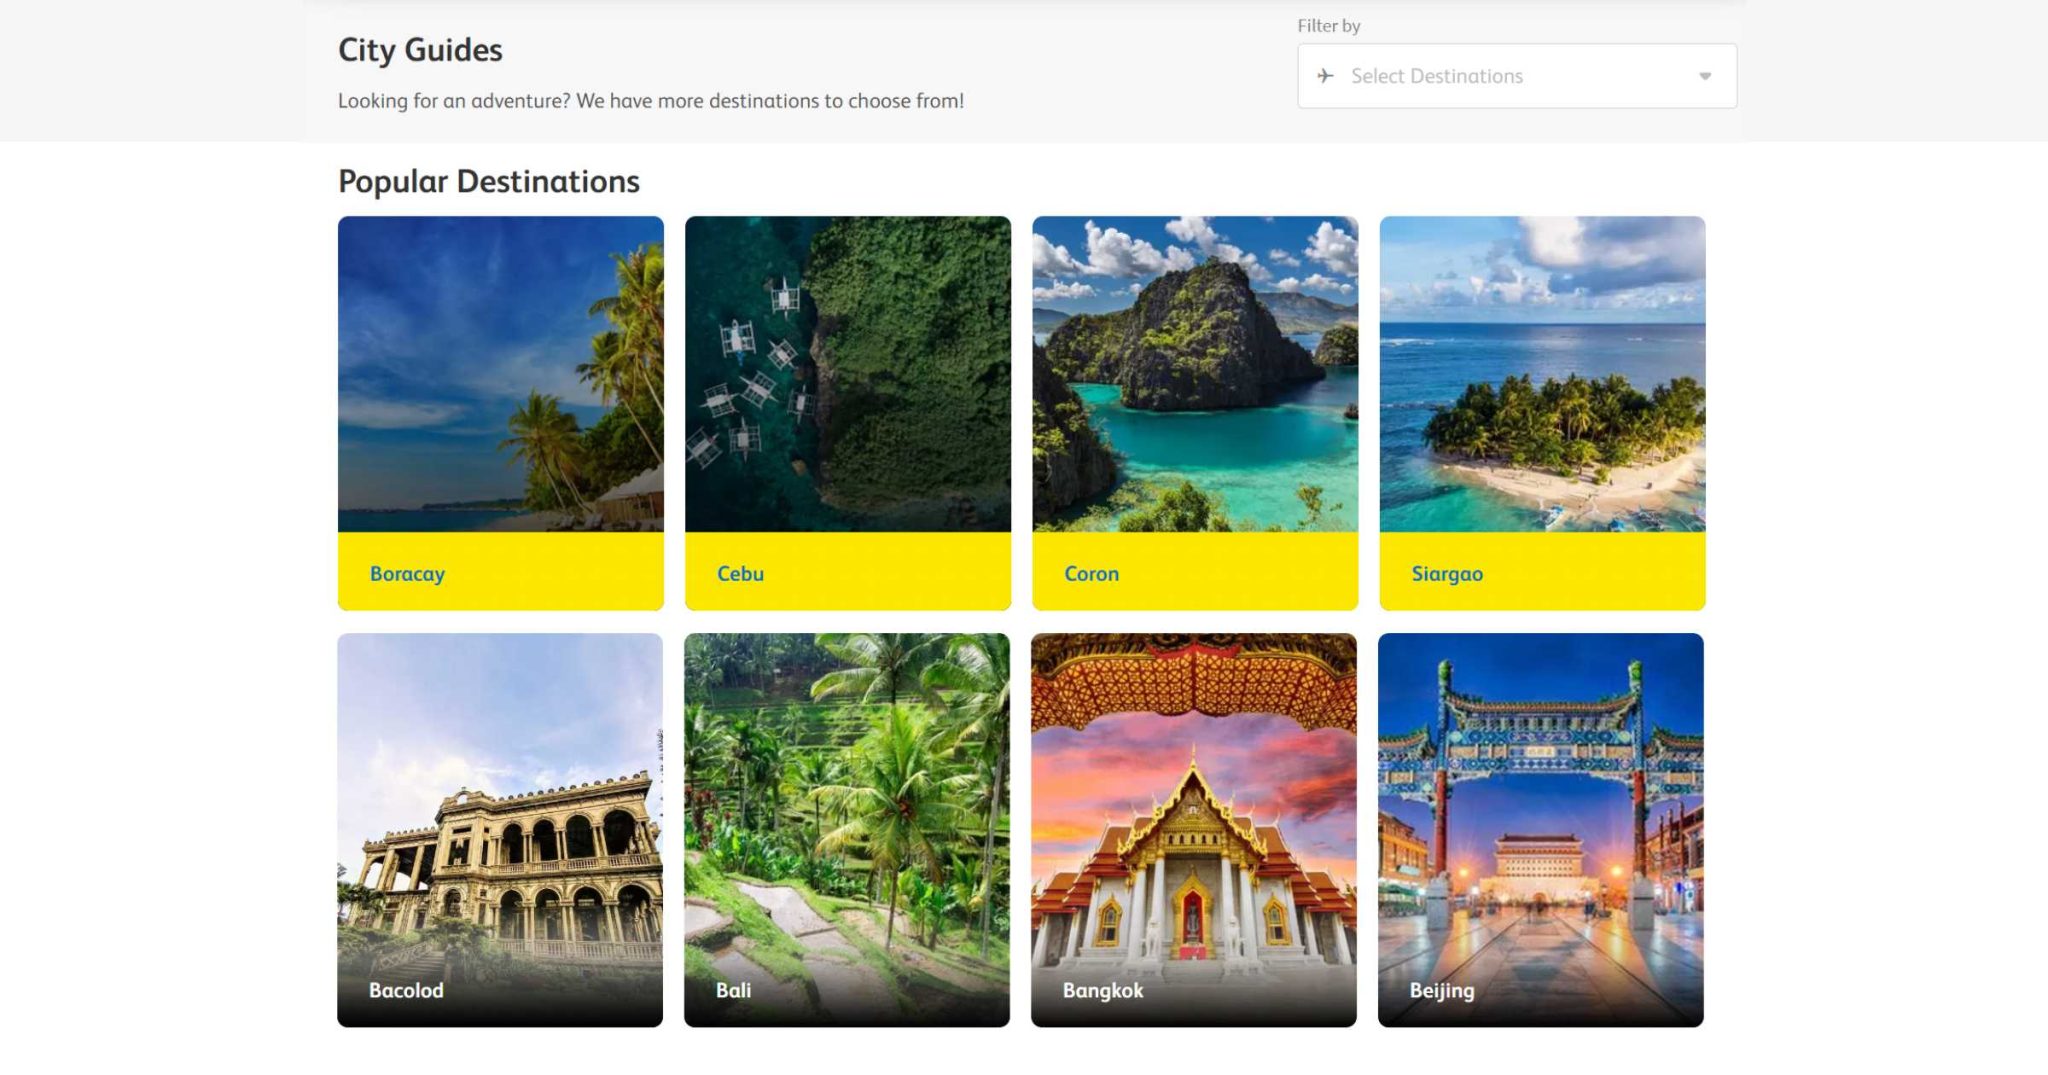
Task: Open the Siargao destination page
Action: tap(1446, 573)
